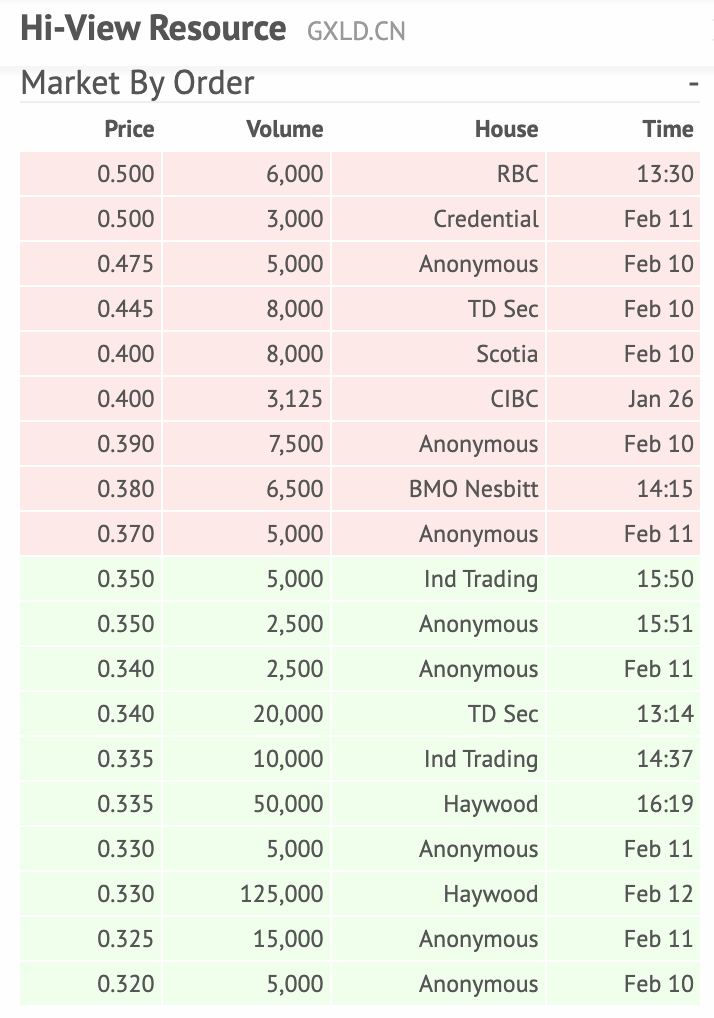The image size is (714, 1018).
Task: Select Ind Trading bid at 15:50
Action: click(360, 579)
